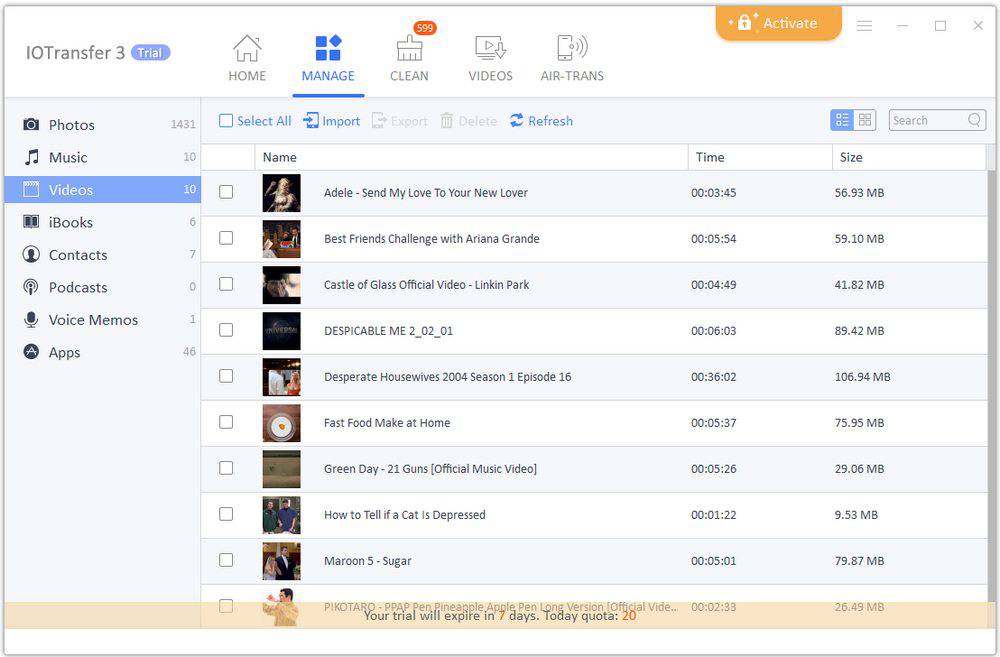Sort by the Time column header
This screenshot has height=657, width=1000.
pyautogui.click(x=760, y=157)
